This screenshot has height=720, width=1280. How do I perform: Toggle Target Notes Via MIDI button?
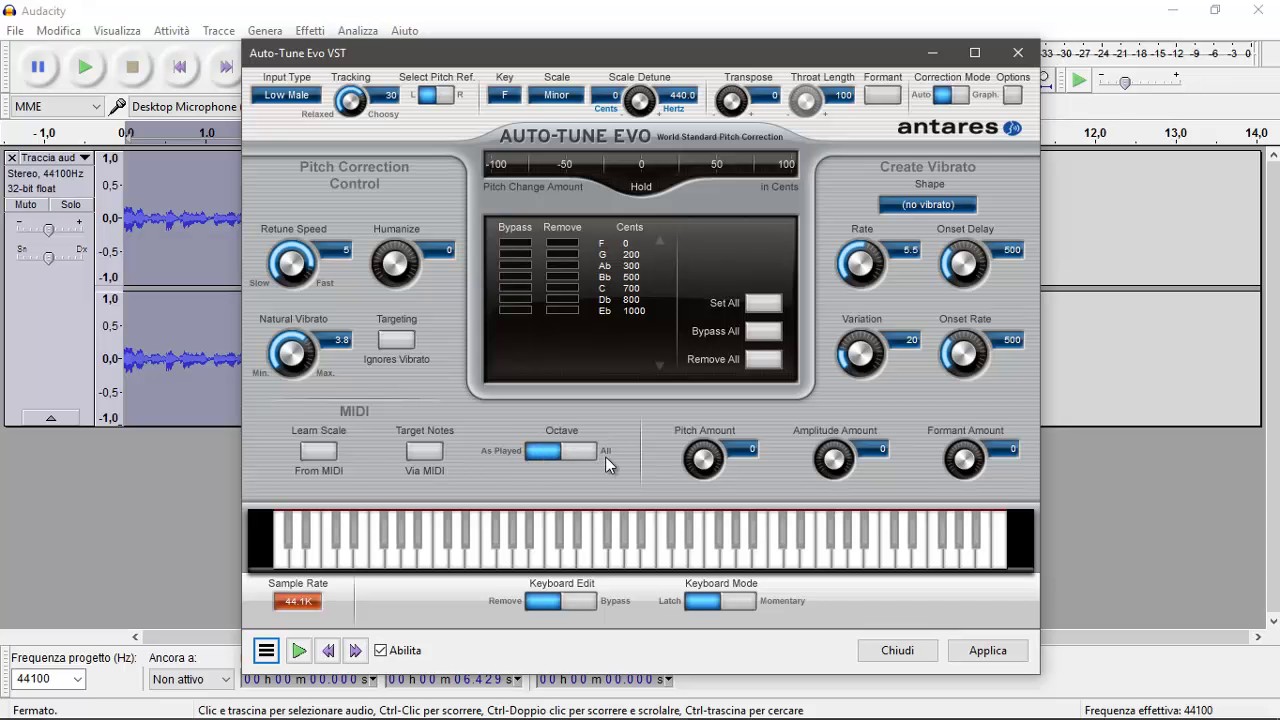coord(424,451)
